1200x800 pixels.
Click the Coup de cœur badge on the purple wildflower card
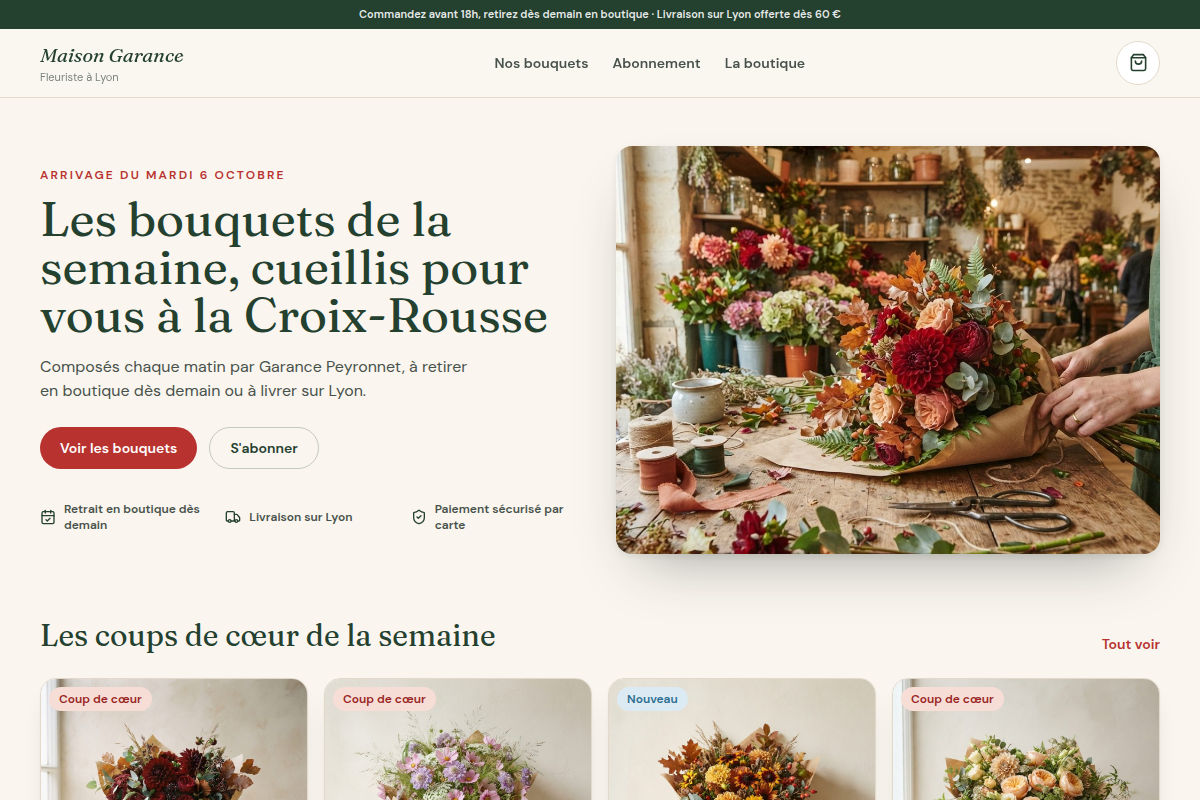coord(384,699)
